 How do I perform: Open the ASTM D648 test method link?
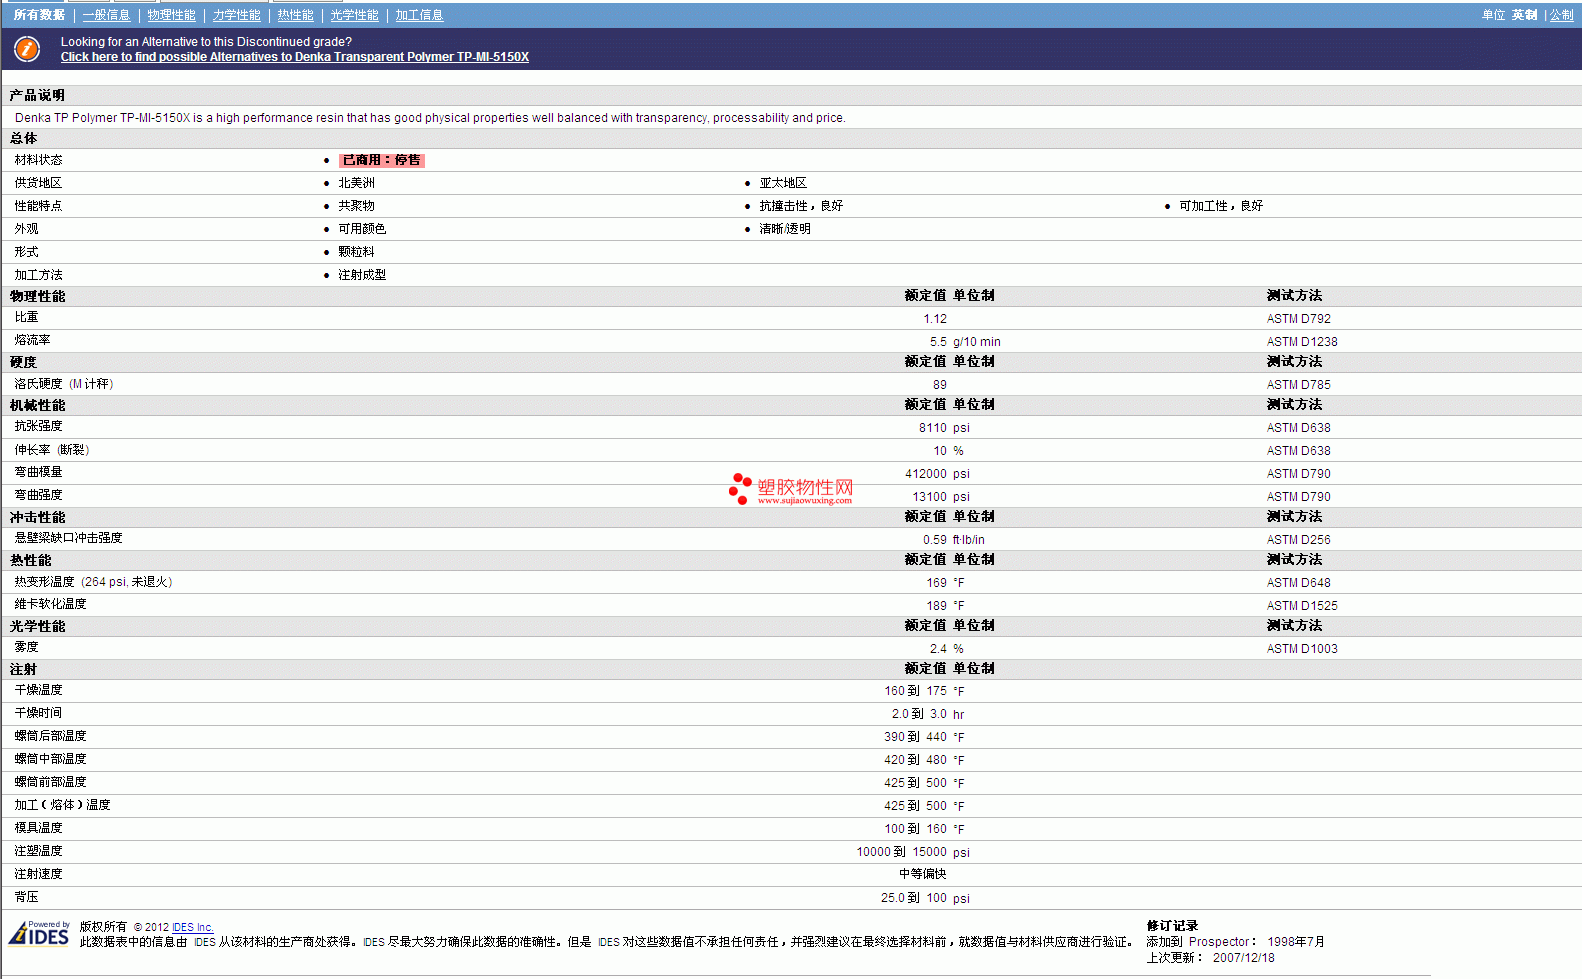(1298, 583)
